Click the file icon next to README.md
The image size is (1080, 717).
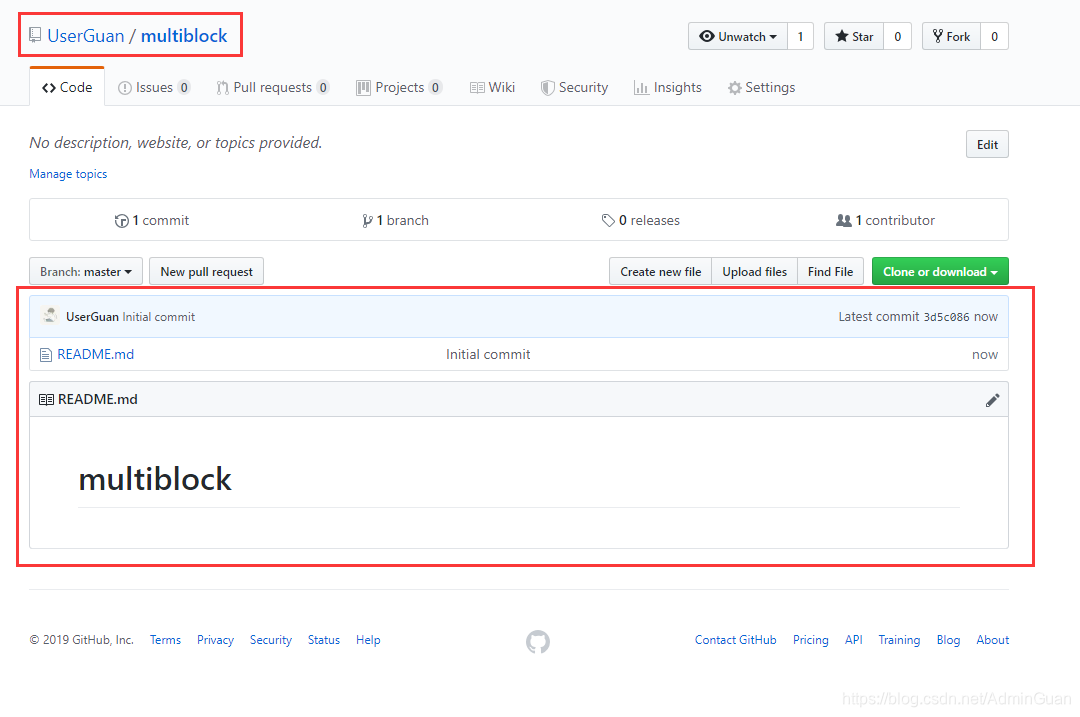(x=45, y=355)
